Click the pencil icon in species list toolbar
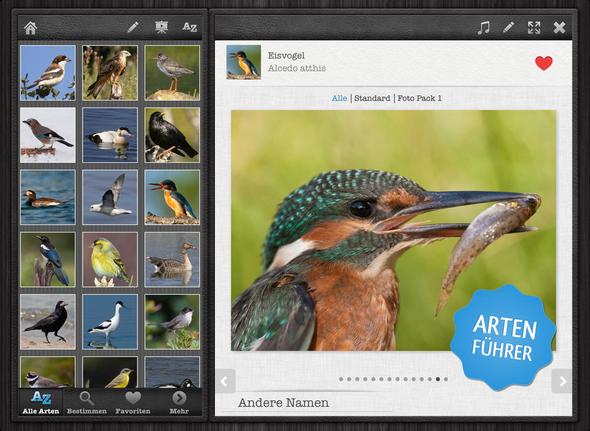The width and height of the screenshot is (590, 431). coord(133,27)
